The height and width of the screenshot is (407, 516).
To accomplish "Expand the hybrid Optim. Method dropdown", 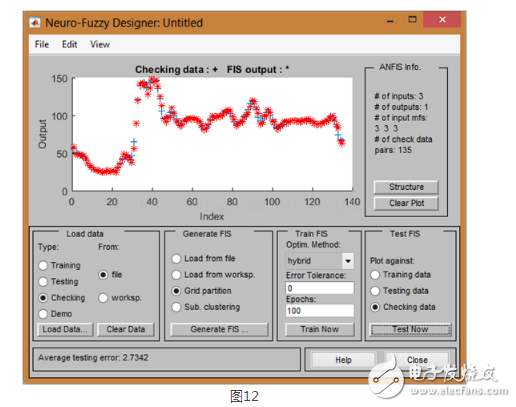I will click(x=348, y=261).
